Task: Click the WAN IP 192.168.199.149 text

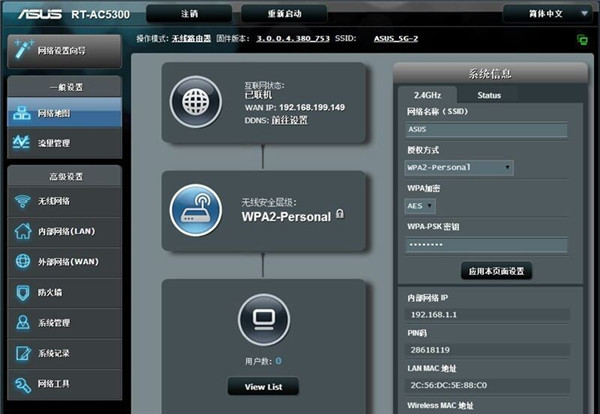Action: point(312,108)
